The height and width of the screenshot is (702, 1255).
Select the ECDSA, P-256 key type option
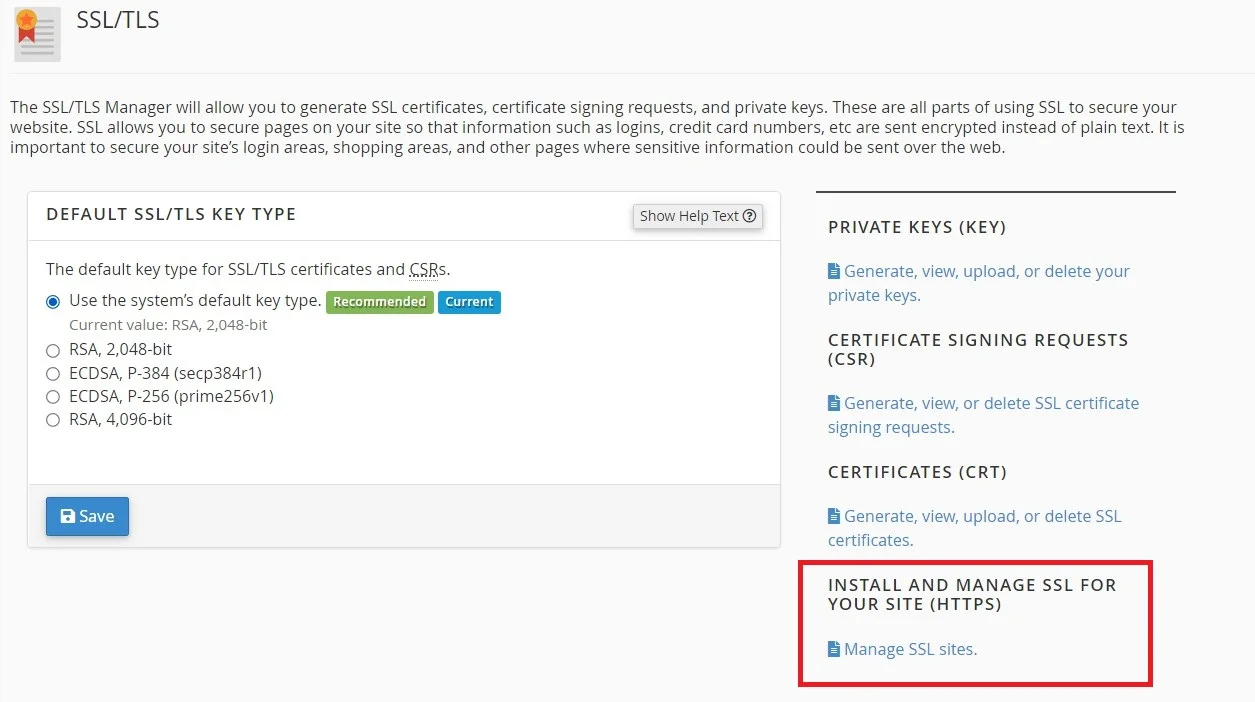pos(53,396)
